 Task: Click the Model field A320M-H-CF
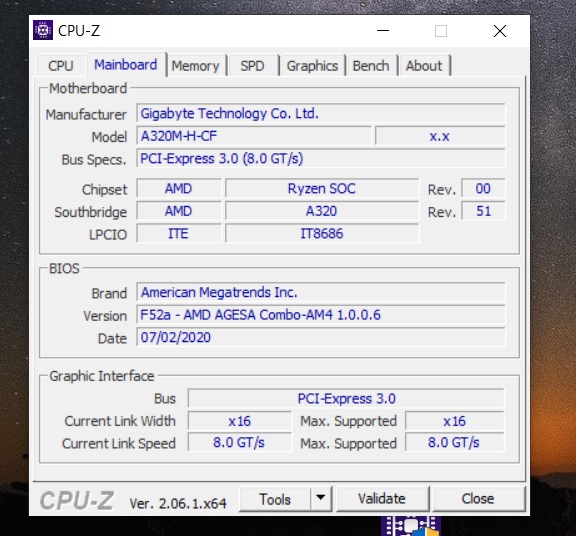click(x=254, y=136)
